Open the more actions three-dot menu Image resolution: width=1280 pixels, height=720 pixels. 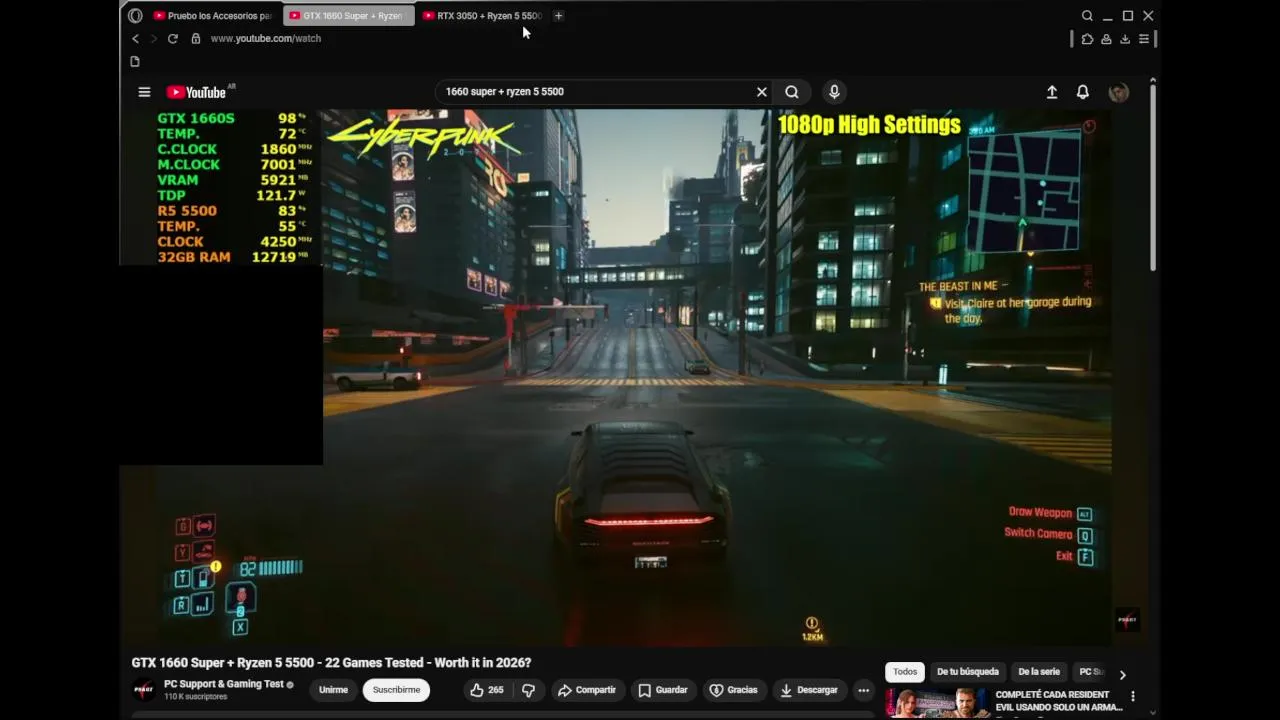click(864, 690)
